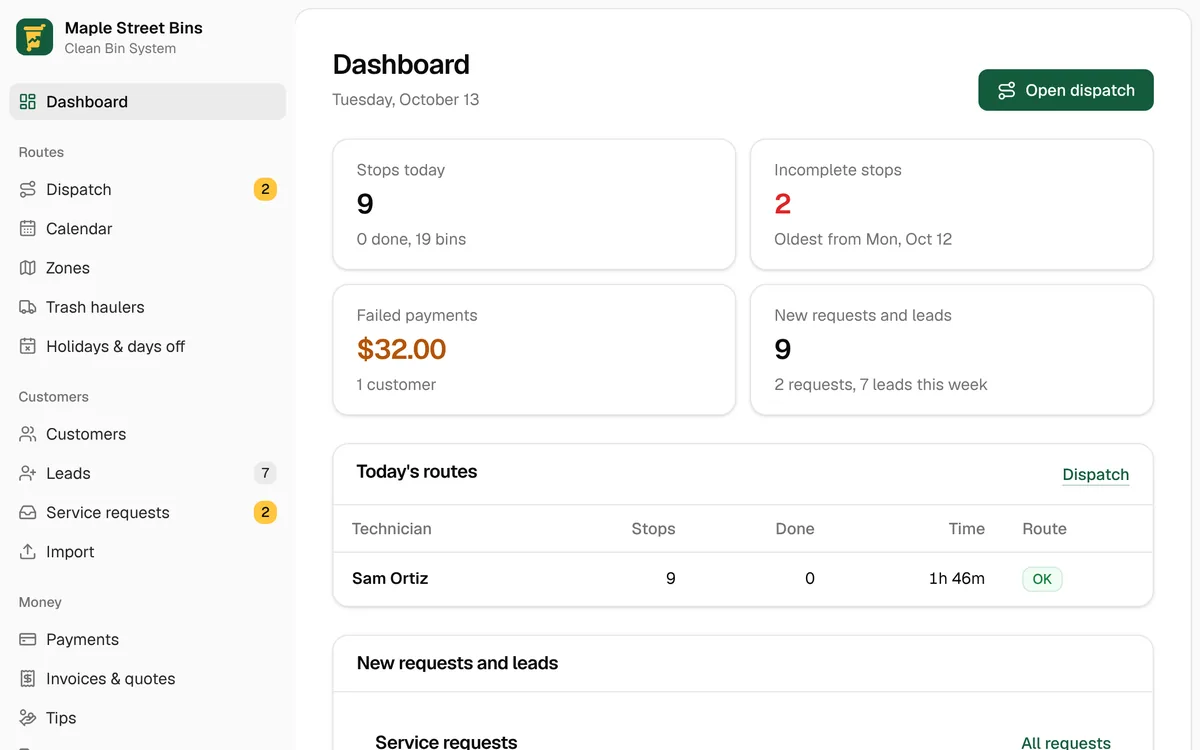Click the Trash haulers truck icon
This screenshot has width=1200, height=750.
click(28, 307)
